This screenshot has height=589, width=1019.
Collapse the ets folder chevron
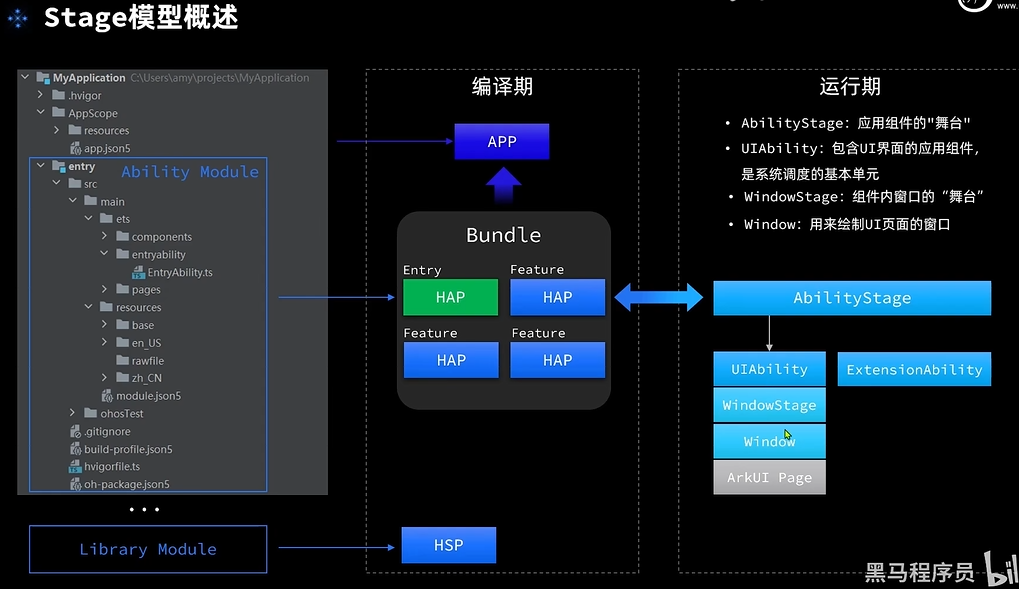tap(88, 218)
